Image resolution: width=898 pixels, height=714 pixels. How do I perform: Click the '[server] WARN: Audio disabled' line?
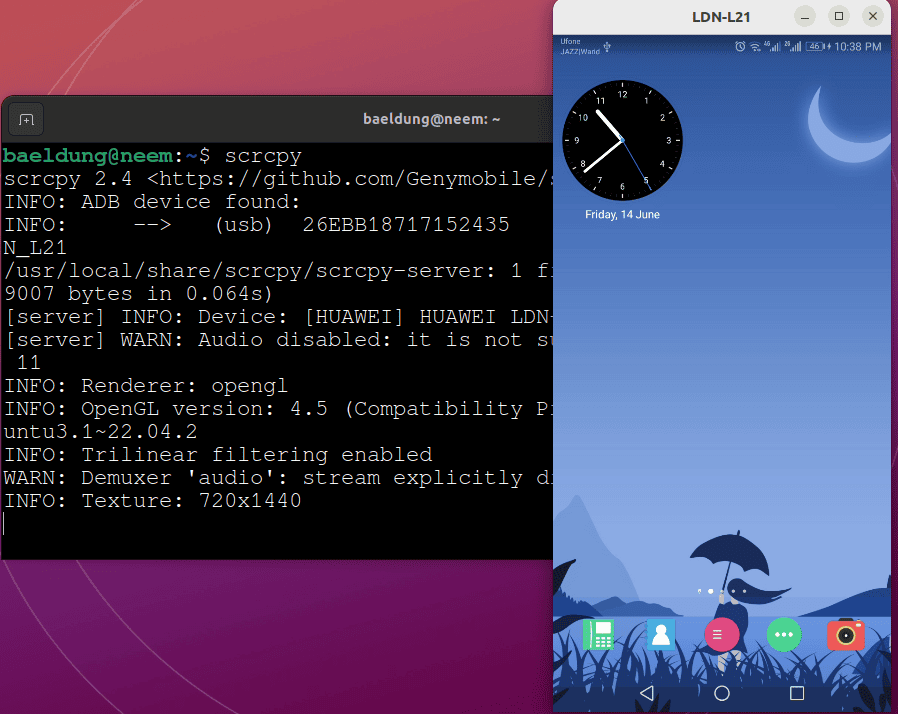(278, 340)
